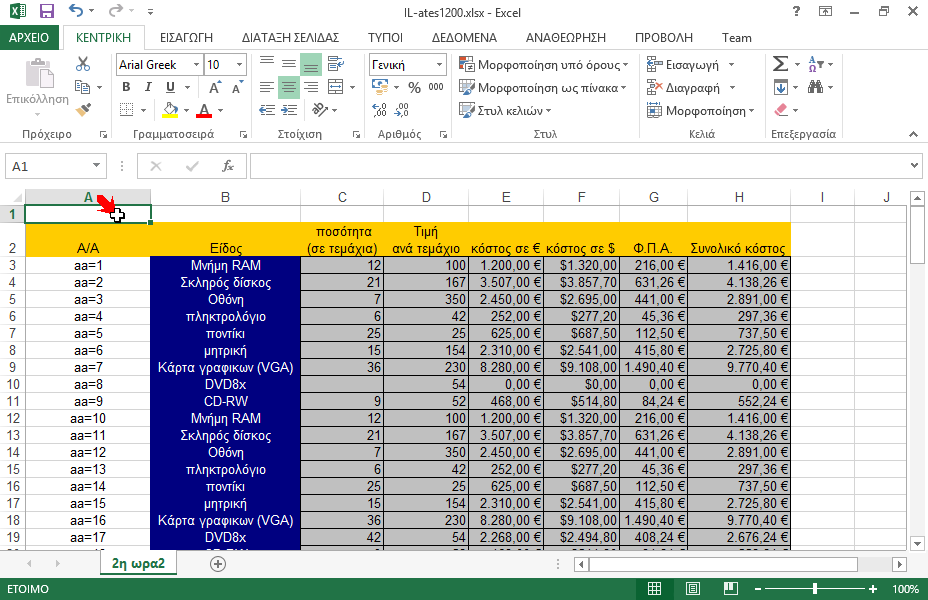The image size is (928, 600).
Task: Open font name dropdown Arial Greek
Action: point(196,64)
